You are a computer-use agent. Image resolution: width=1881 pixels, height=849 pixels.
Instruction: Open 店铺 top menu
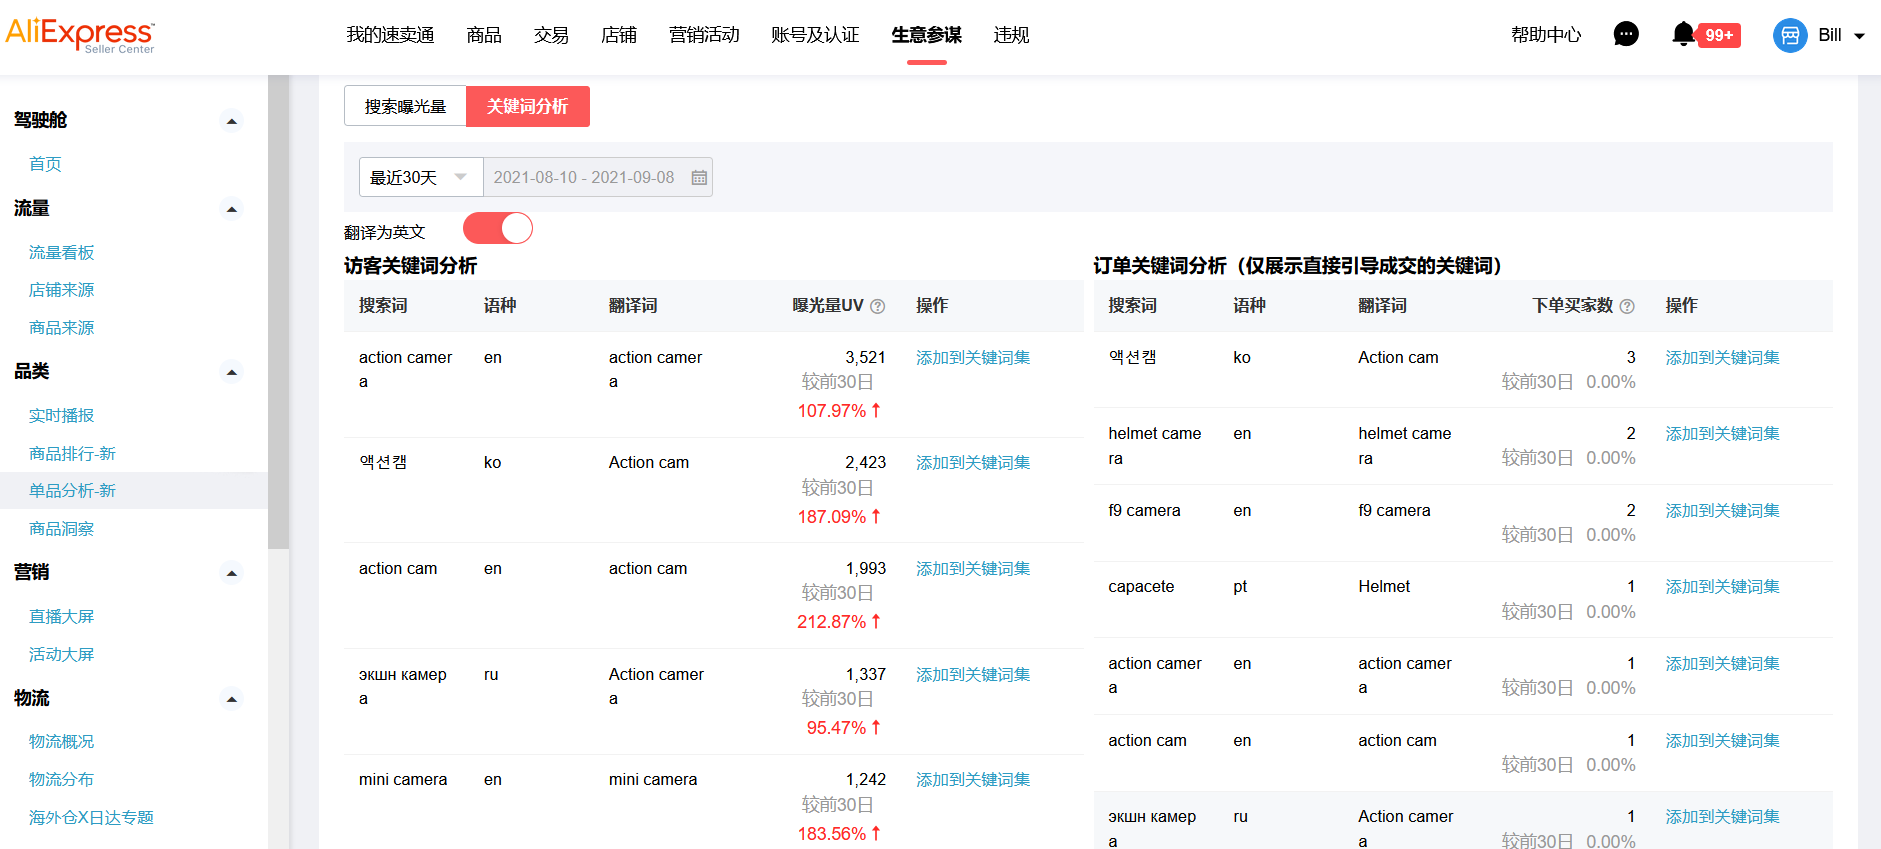pos(619,35)
